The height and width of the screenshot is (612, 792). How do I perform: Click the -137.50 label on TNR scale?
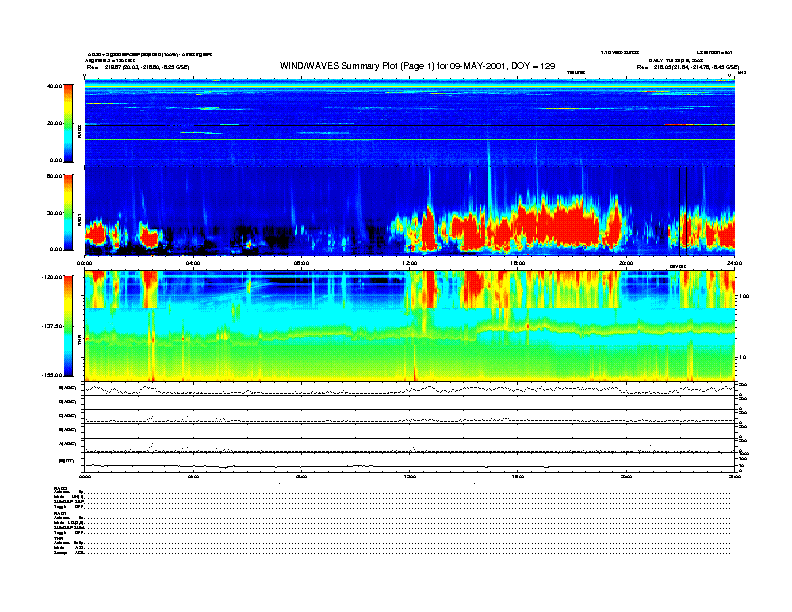pyautogui.click(x=52, y=326)
